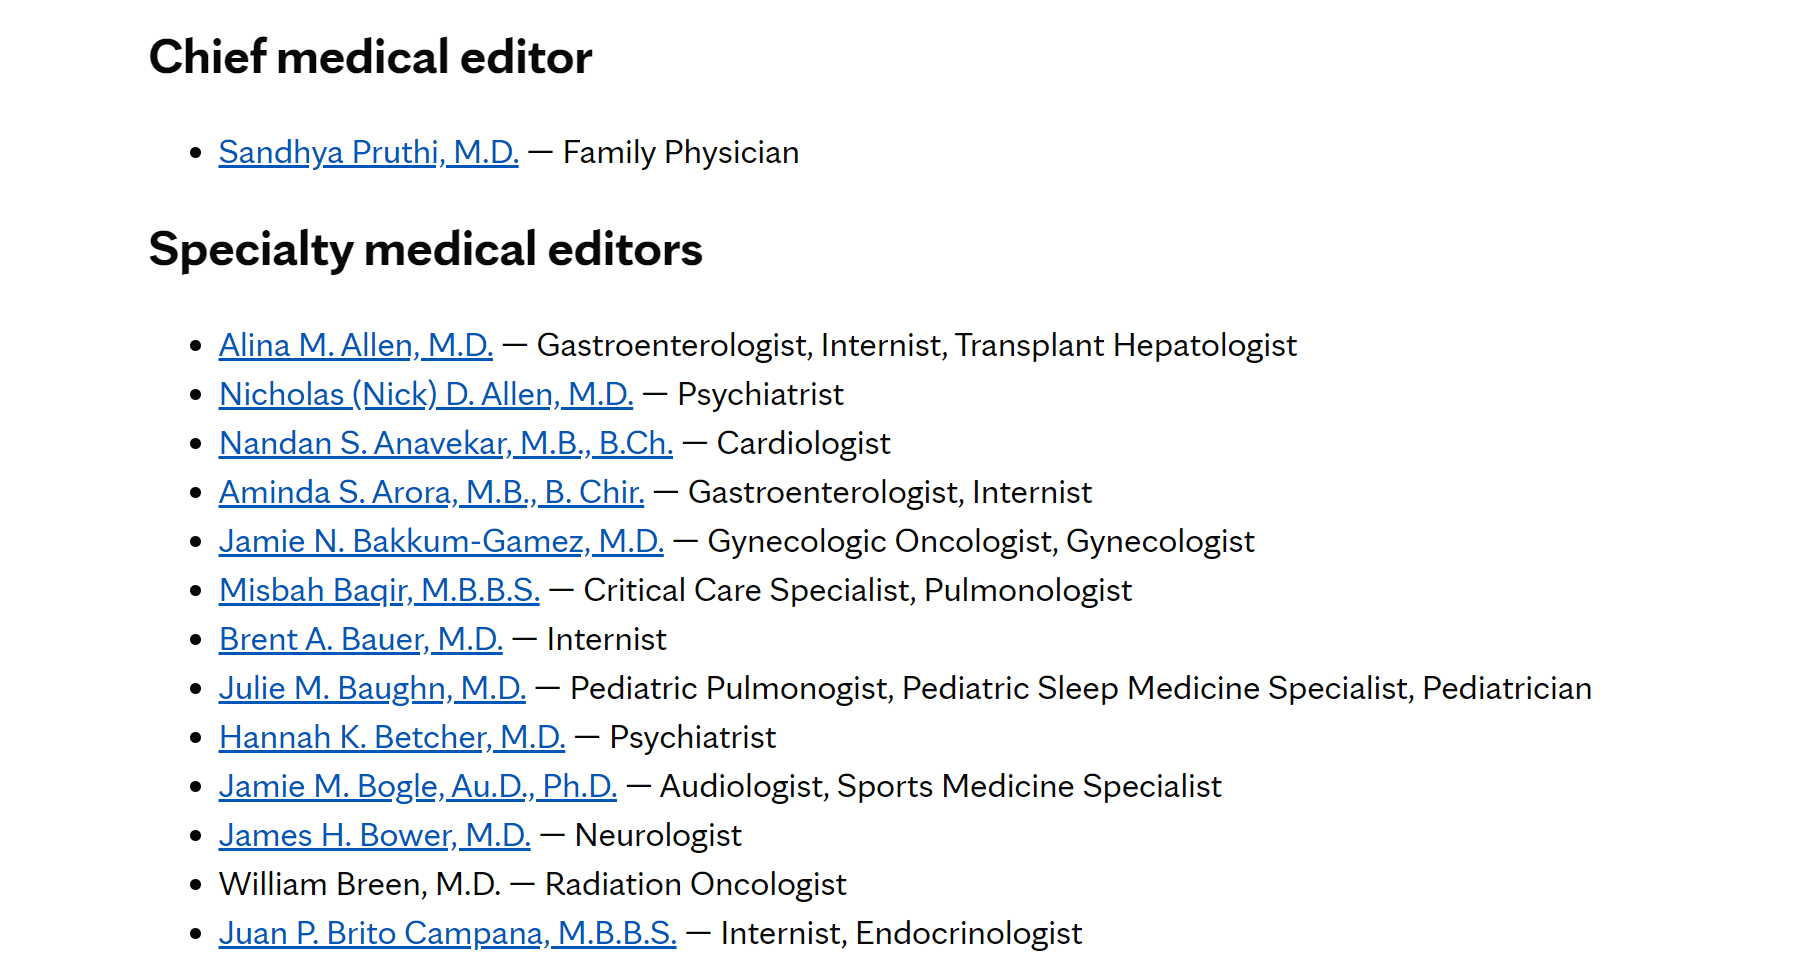The width and height of the screenshot is (1807, 959).
Task: Click Misbah Baqir, M.B.B.S. link
Action: click(x=378, y=591)
